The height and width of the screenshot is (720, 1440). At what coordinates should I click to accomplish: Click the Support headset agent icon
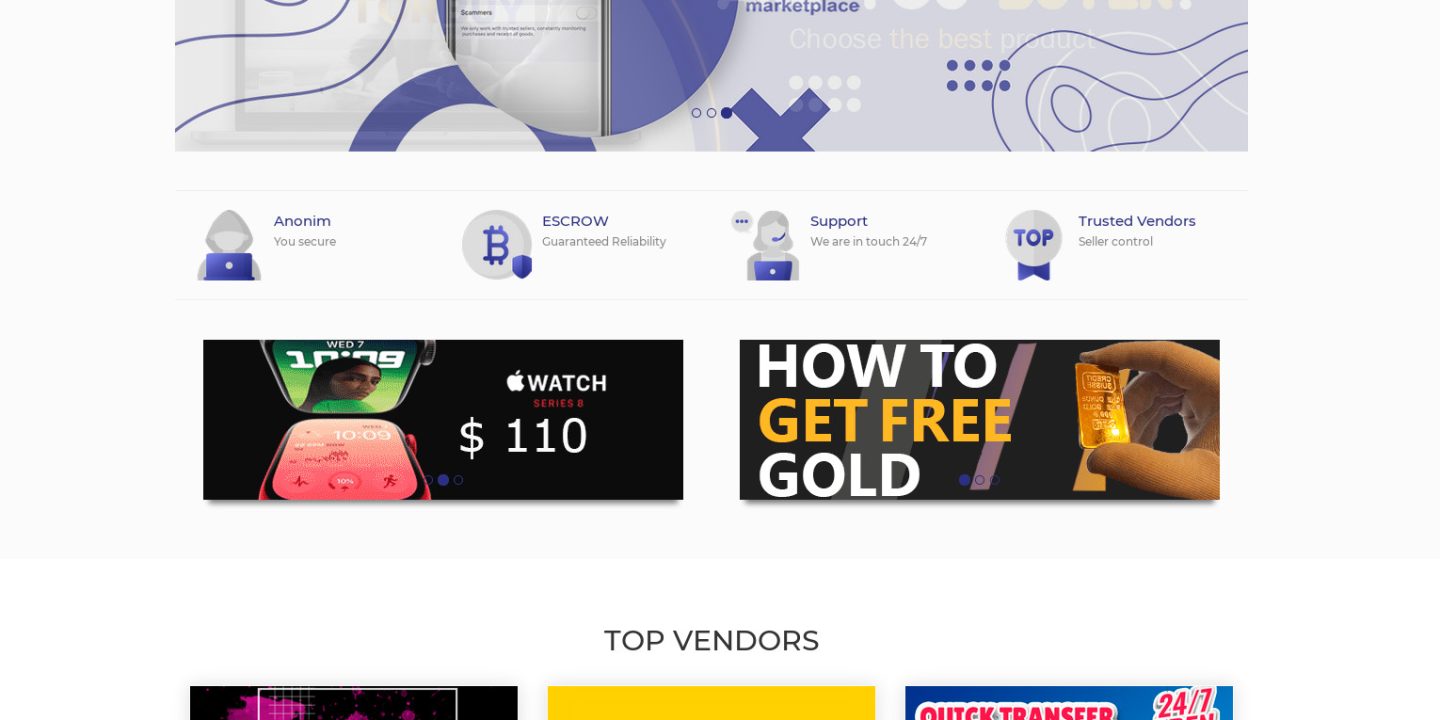coord(766,245)
